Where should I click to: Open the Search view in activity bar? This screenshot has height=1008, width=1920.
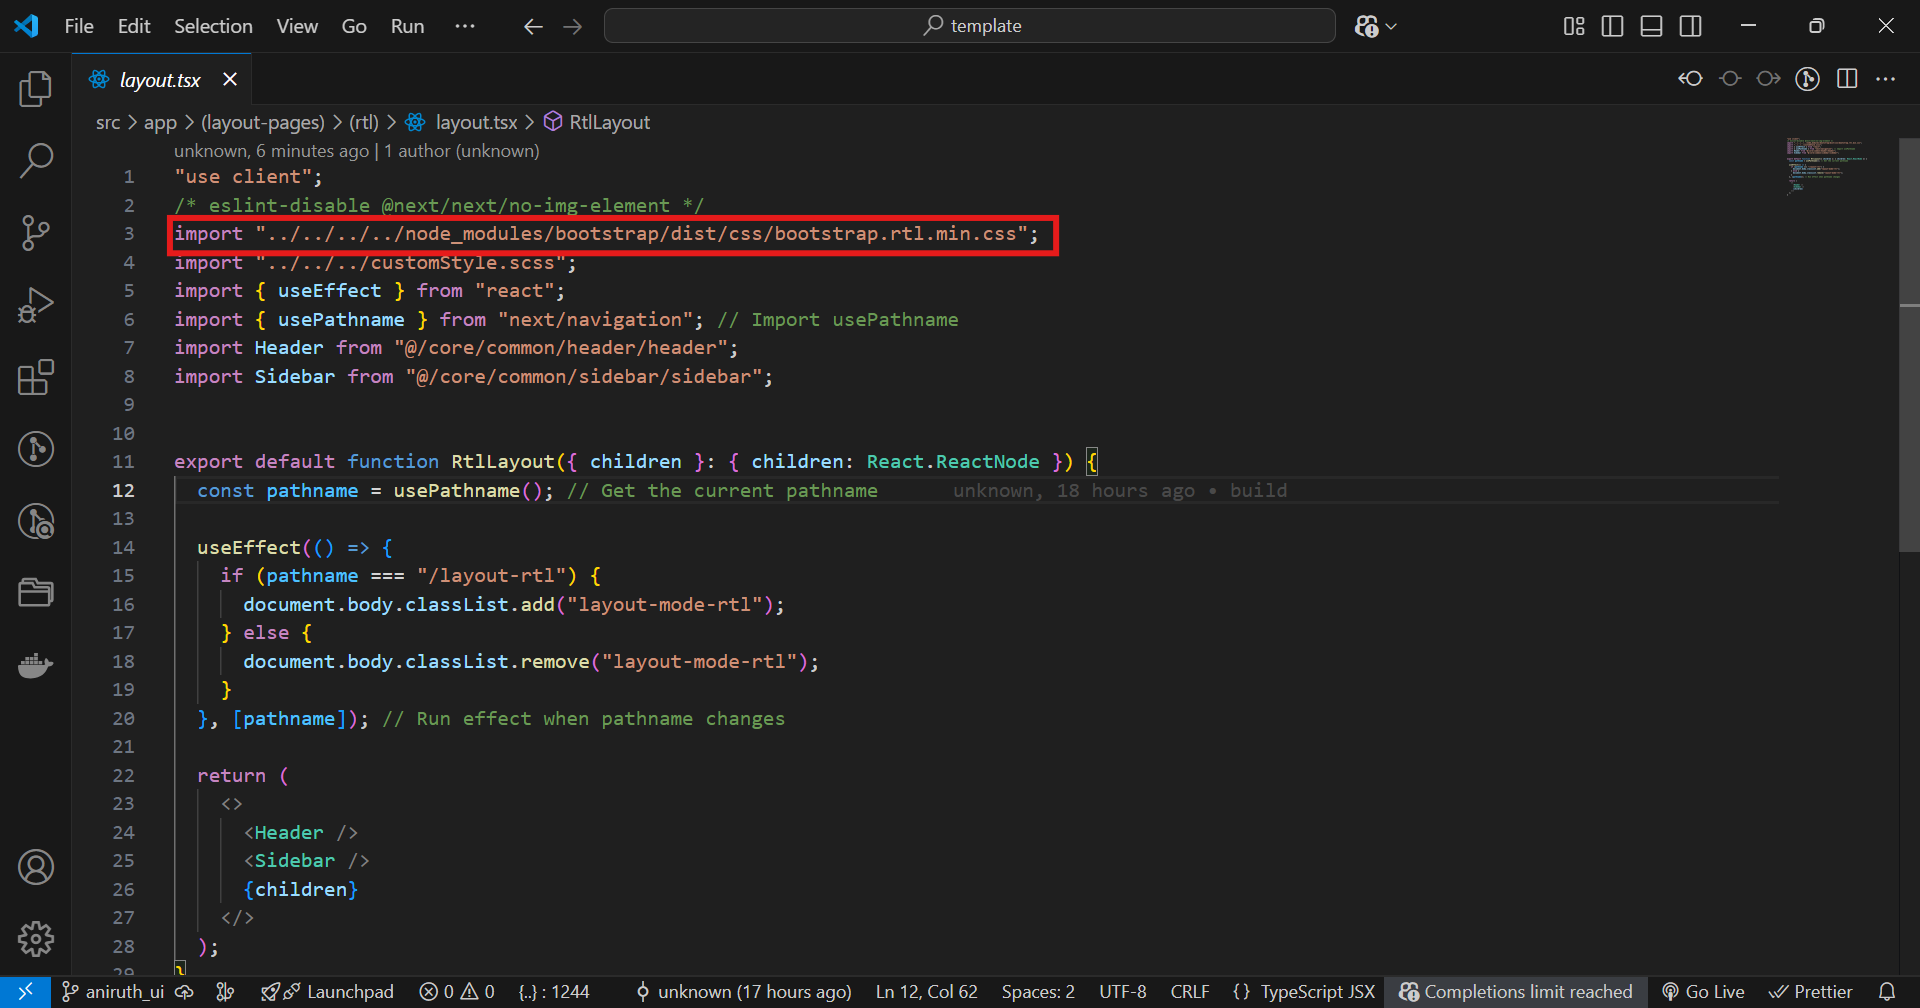(x=36, y=160)
